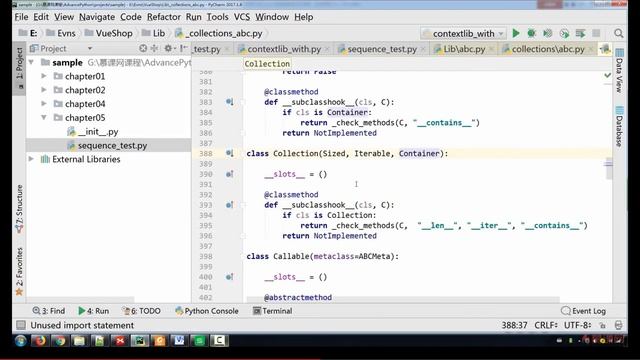The width and height of the screenshot is (640, 360).
Task: Close the contextlib_with.py tab
Action: pyautogui.click(x=327, y=49)
